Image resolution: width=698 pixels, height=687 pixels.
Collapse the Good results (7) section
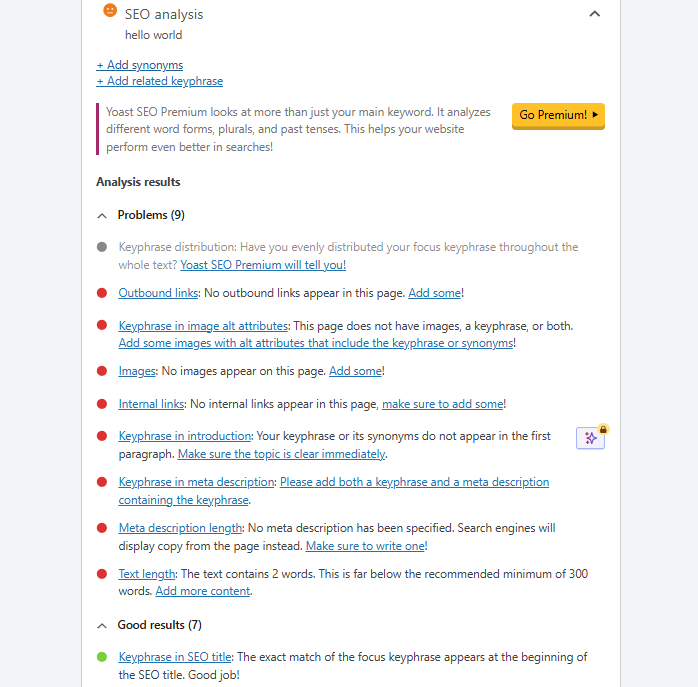coord(102,625)
